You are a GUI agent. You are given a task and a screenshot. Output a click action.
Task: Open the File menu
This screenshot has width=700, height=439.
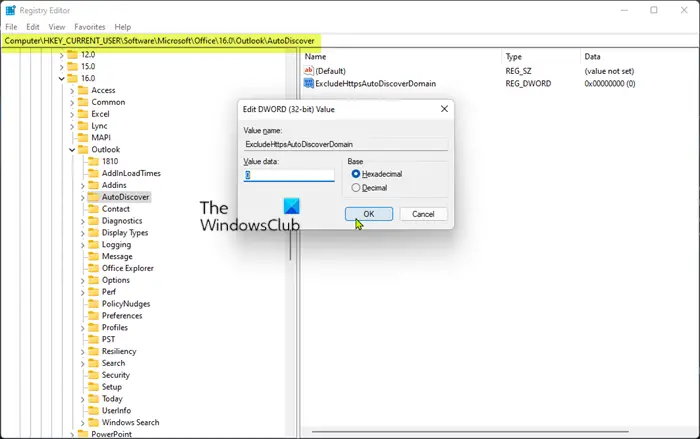(11, 27)
